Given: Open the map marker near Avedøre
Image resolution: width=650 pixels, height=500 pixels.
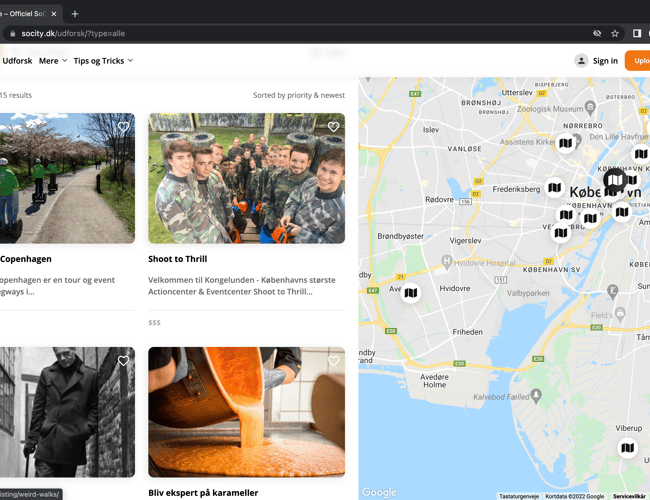Looking at the screenshot, I should (411, 293).
